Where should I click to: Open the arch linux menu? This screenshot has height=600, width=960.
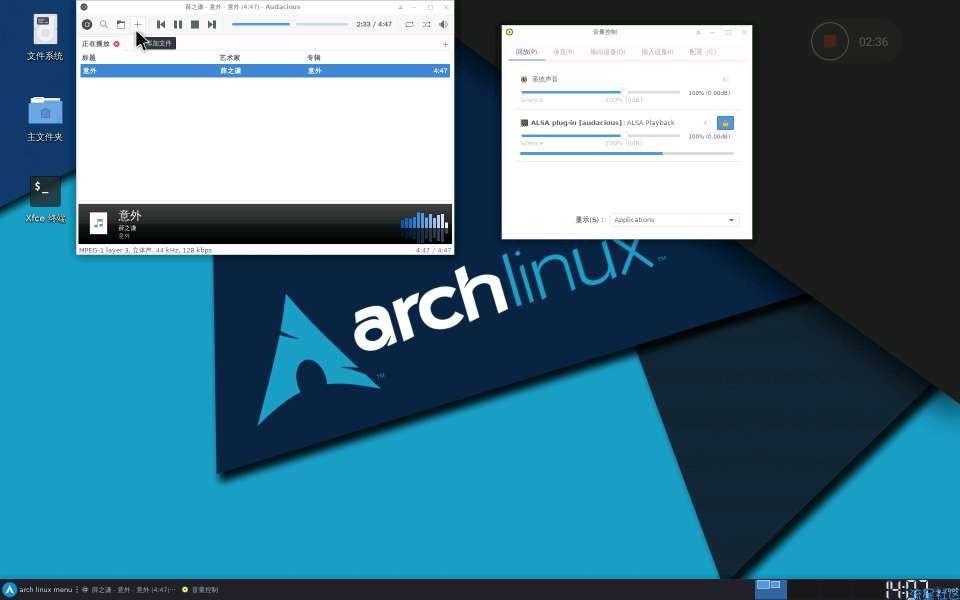[x=38, y=590]
